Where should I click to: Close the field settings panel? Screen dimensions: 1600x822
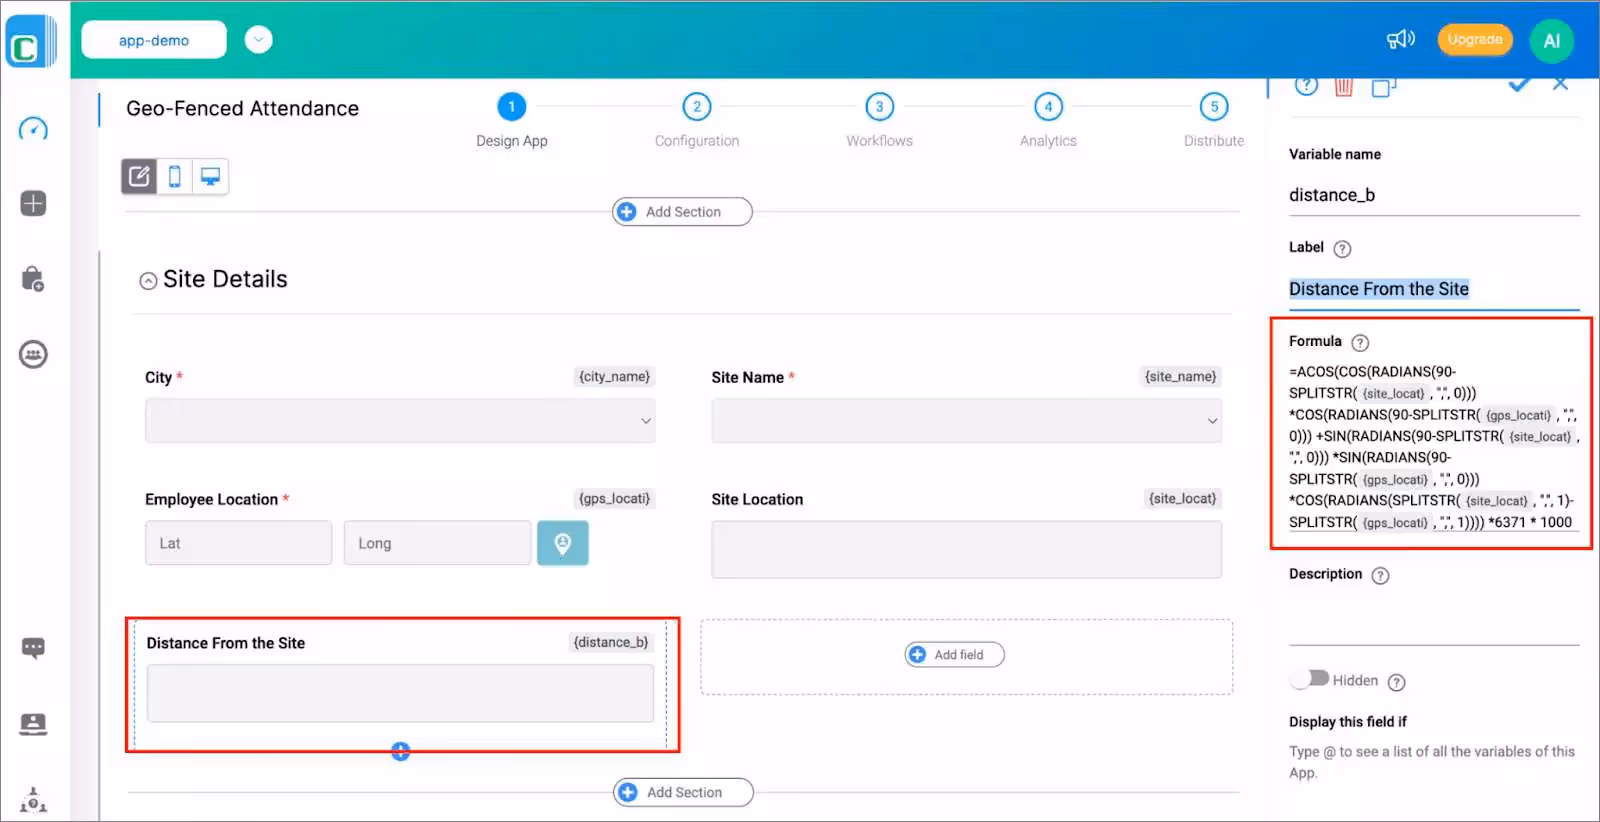click(x=1560, y=84)
